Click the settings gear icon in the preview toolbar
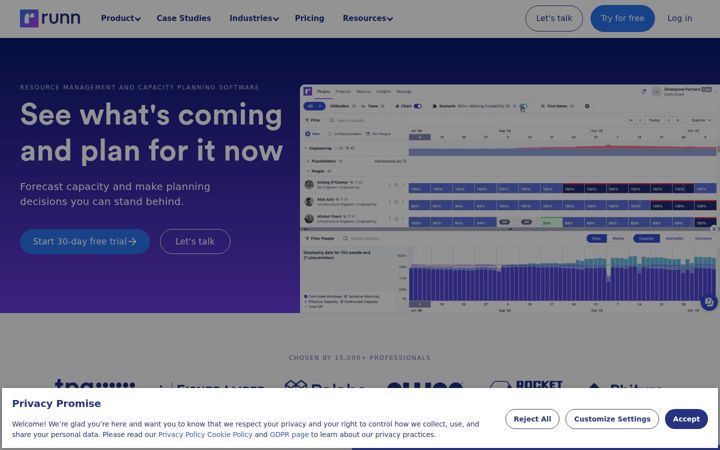The height and width of the screenshot is (450, 720). click(x=587, y=106)
